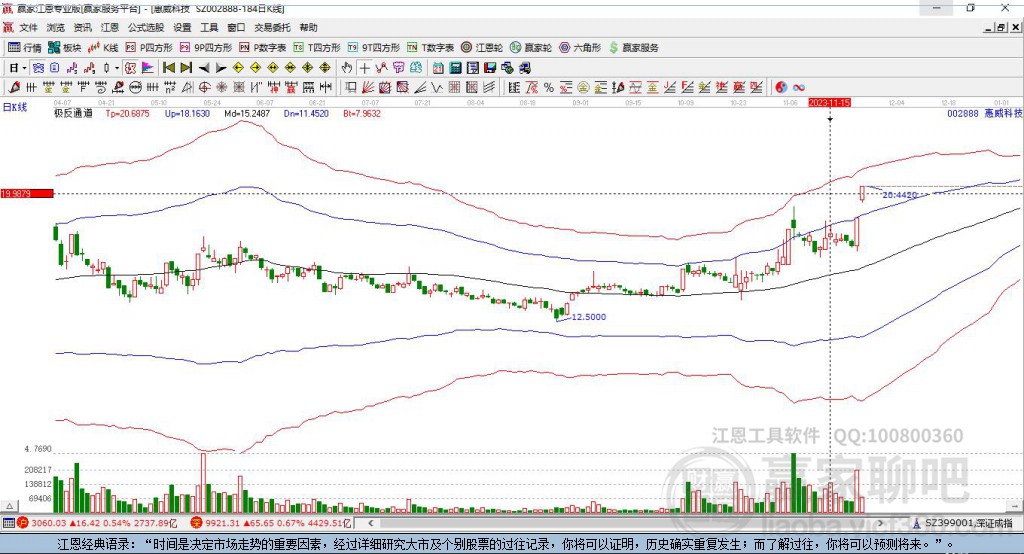Viewport: 1024px width, 554px height.
Task: Open the 行情 market quotes view
Action: click(25, 48)
